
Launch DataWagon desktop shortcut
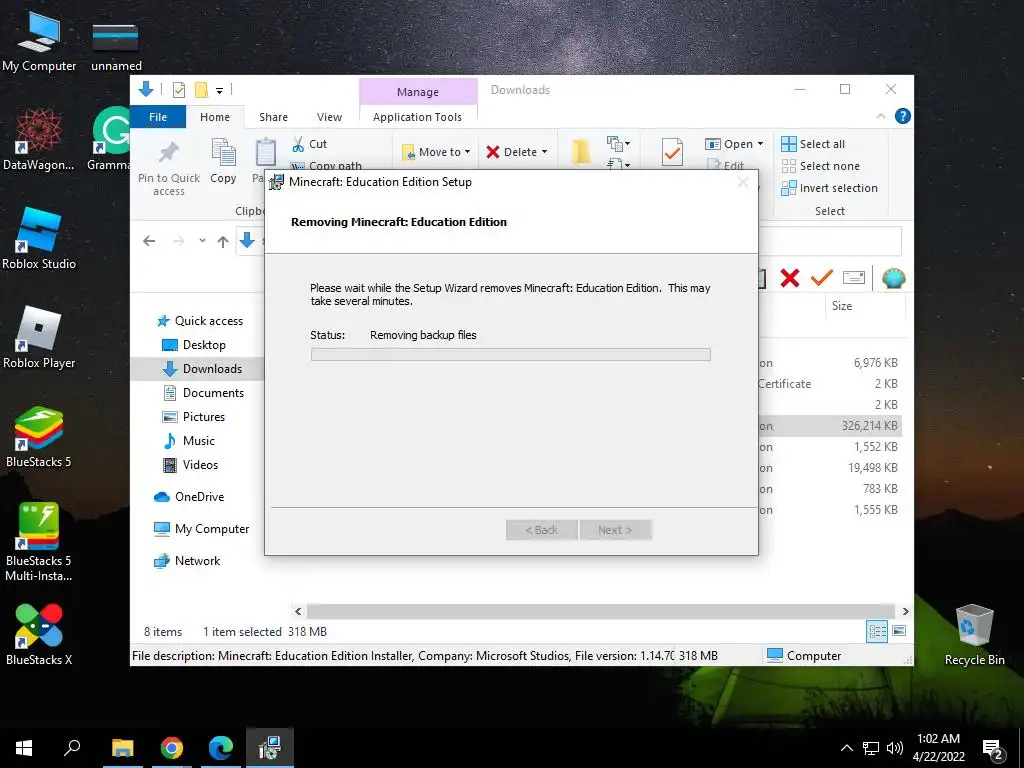coord(39,139)
